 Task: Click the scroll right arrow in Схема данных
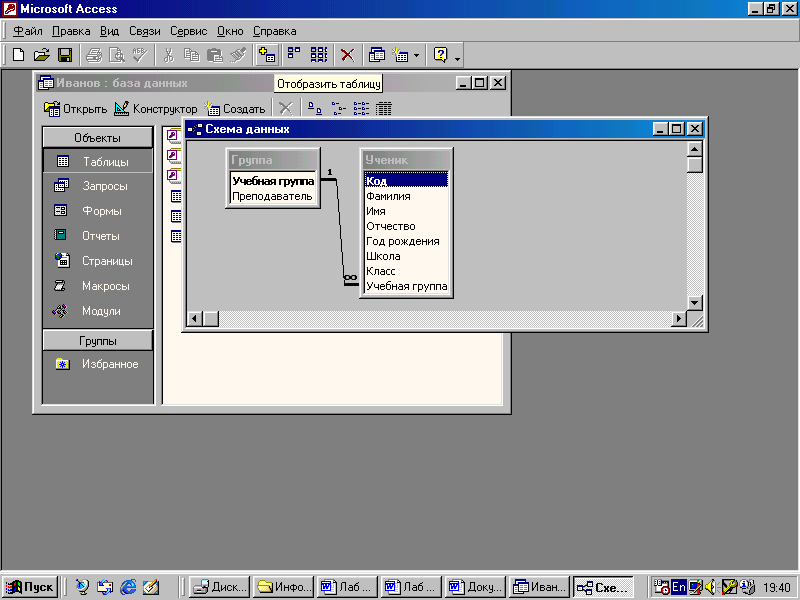tap(679, 319)
